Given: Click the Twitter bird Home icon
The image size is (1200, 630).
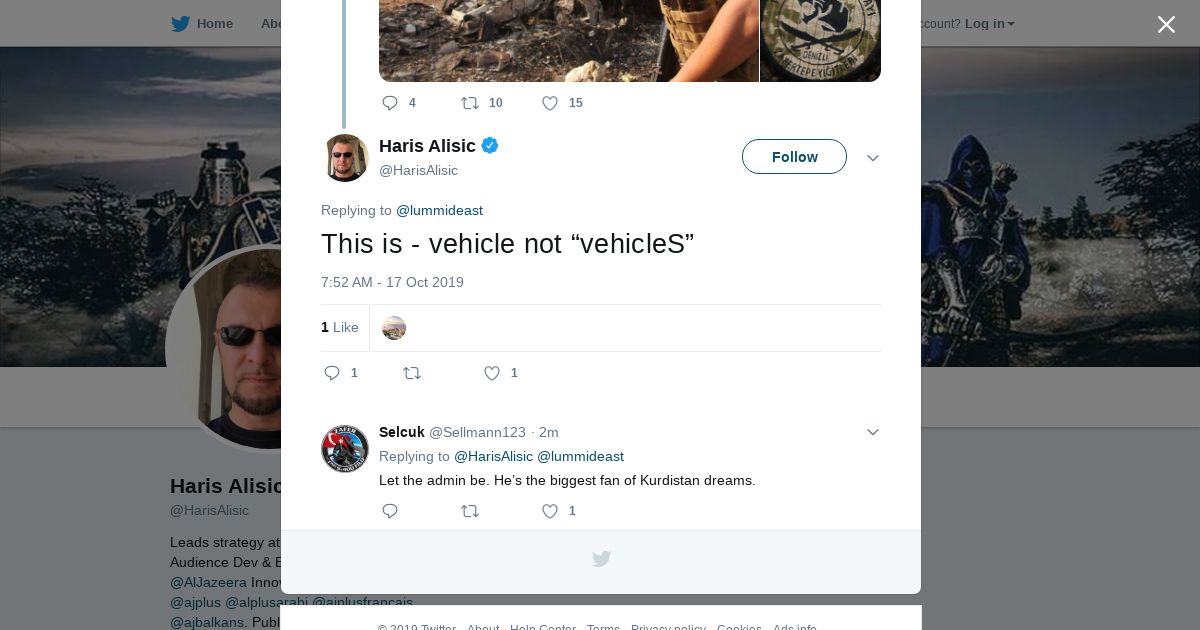Looking at the screenshot, I should click(180, 24).
